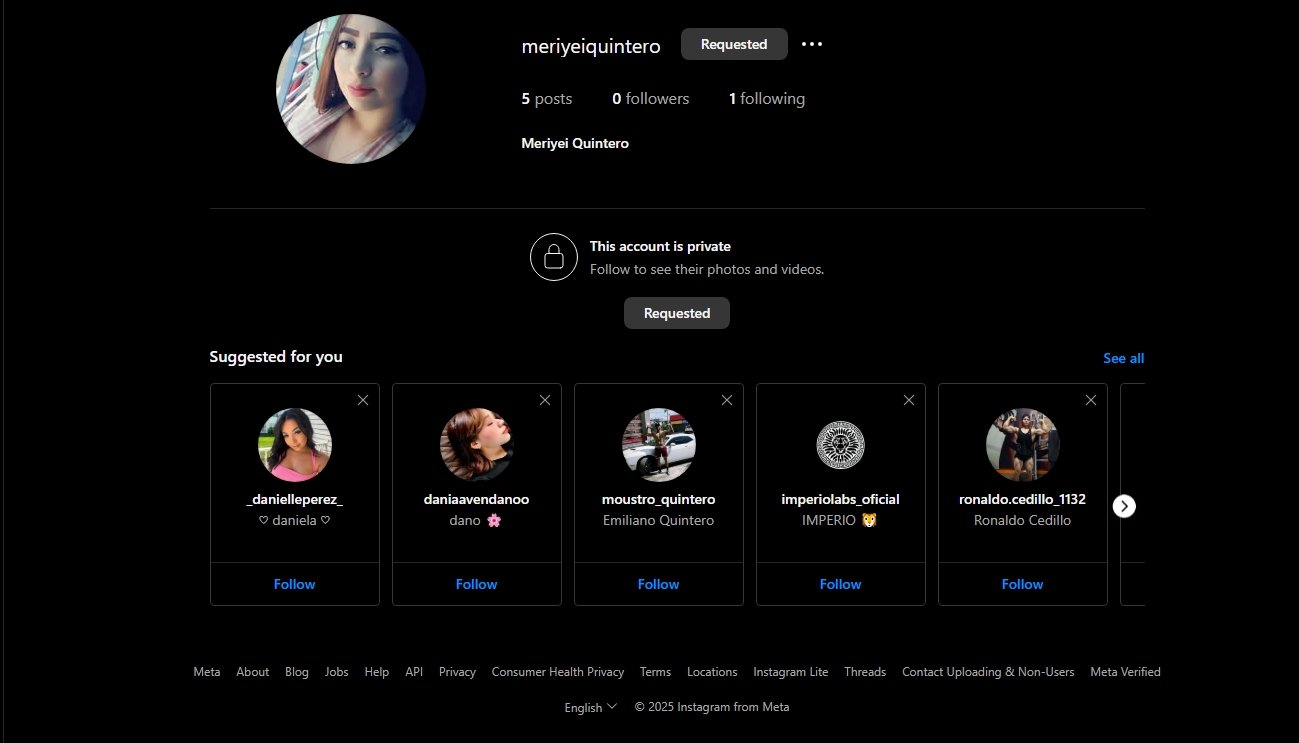Click the lock icon for the private account
This screenshot has width=1299, height=743.
[553, 257]
